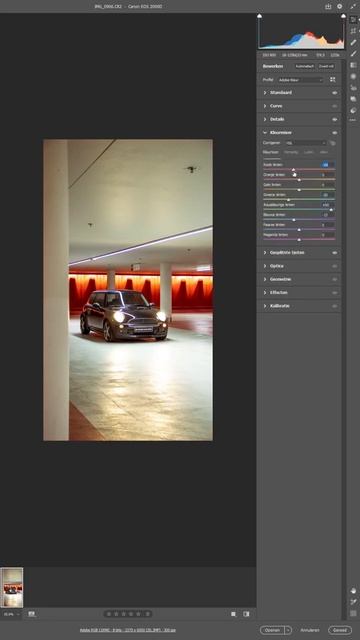Click the Annuleren button
This screenshot has width=360, height=640.
click(x=310, y=630)
